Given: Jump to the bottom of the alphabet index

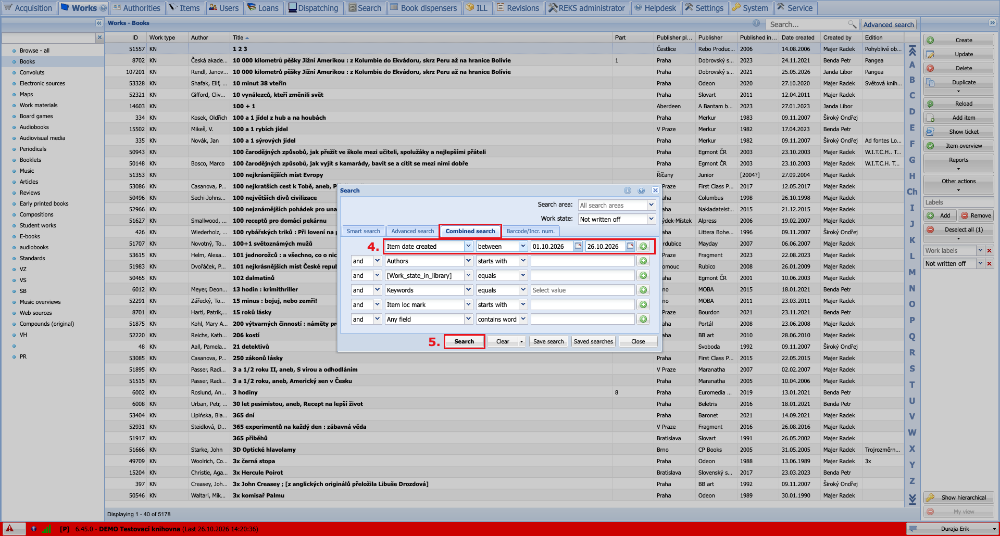Looking at the screenshot, I should pyautogui.click(x=913, y=498).
